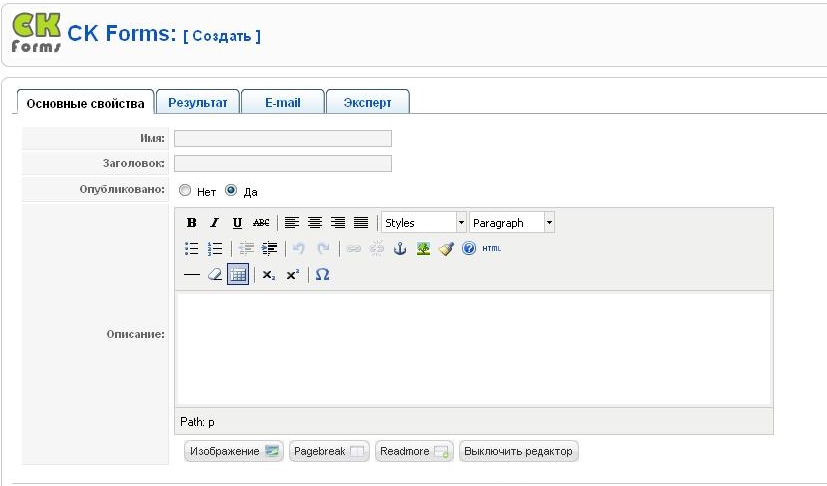Click the insert image tree icon
827x486 pixels.
pos(423,249)
